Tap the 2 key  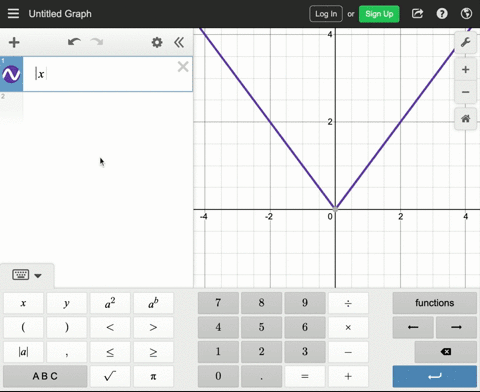(262, 352)
